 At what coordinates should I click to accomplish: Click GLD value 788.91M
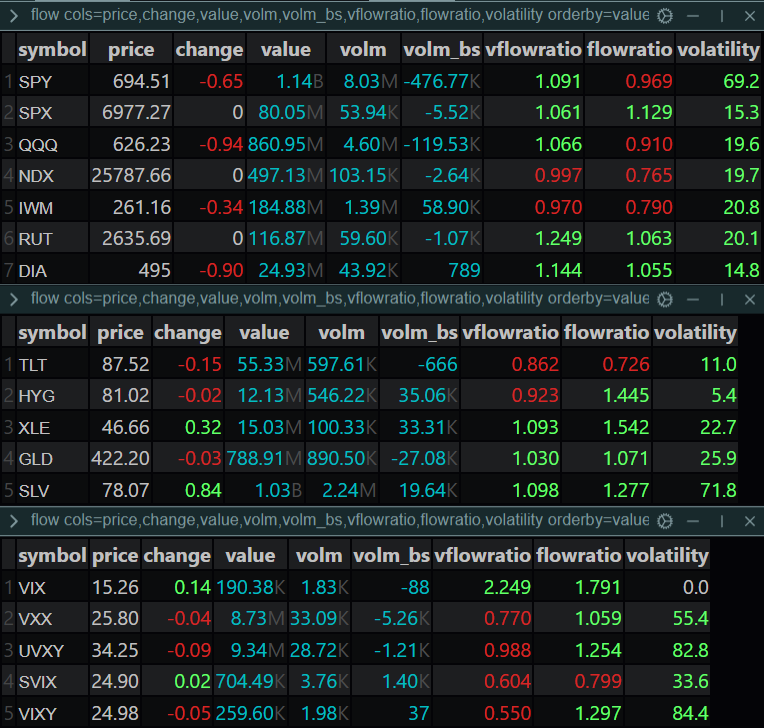pyautogui.click(x=264, y=459)
